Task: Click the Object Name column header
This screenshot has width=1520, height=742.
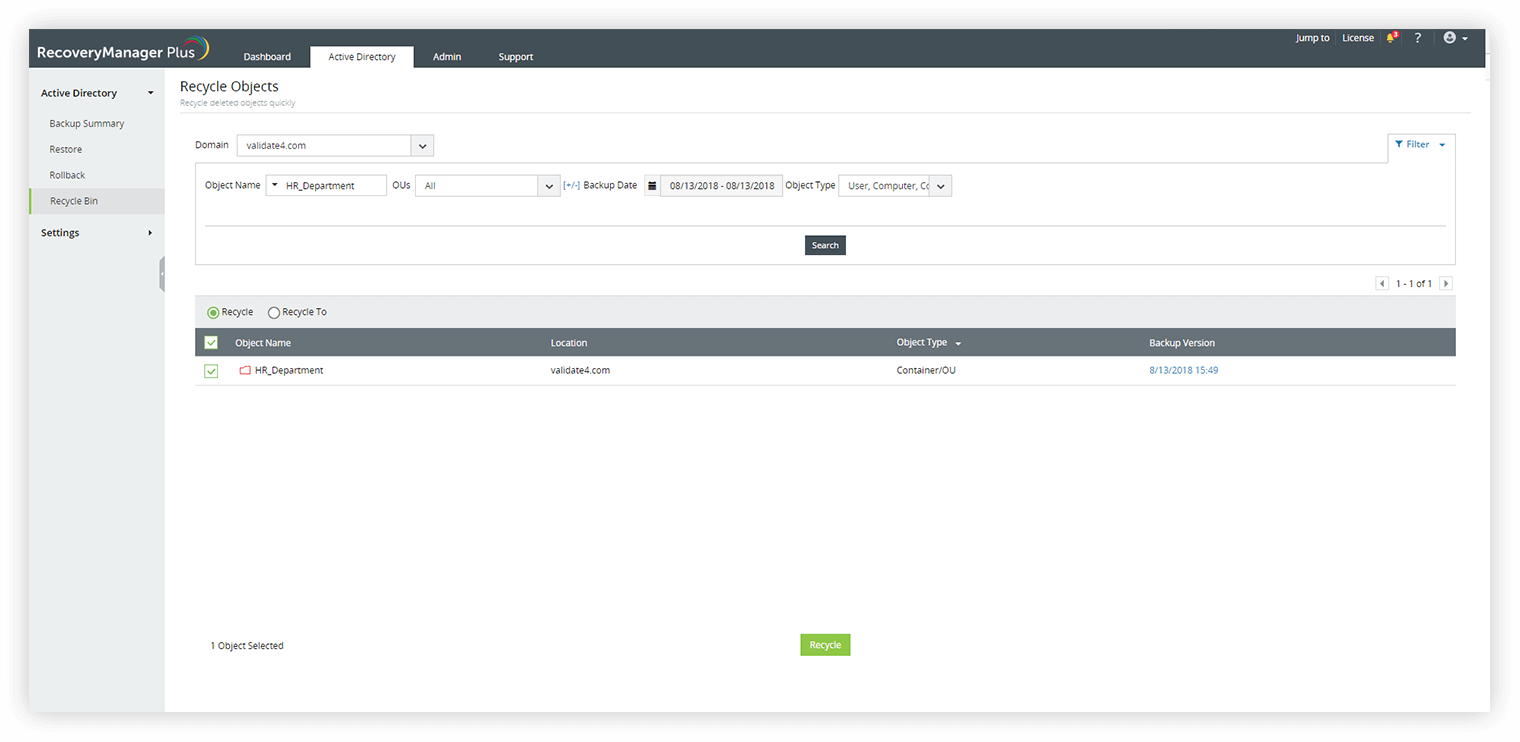Action: tap(263, 343)
